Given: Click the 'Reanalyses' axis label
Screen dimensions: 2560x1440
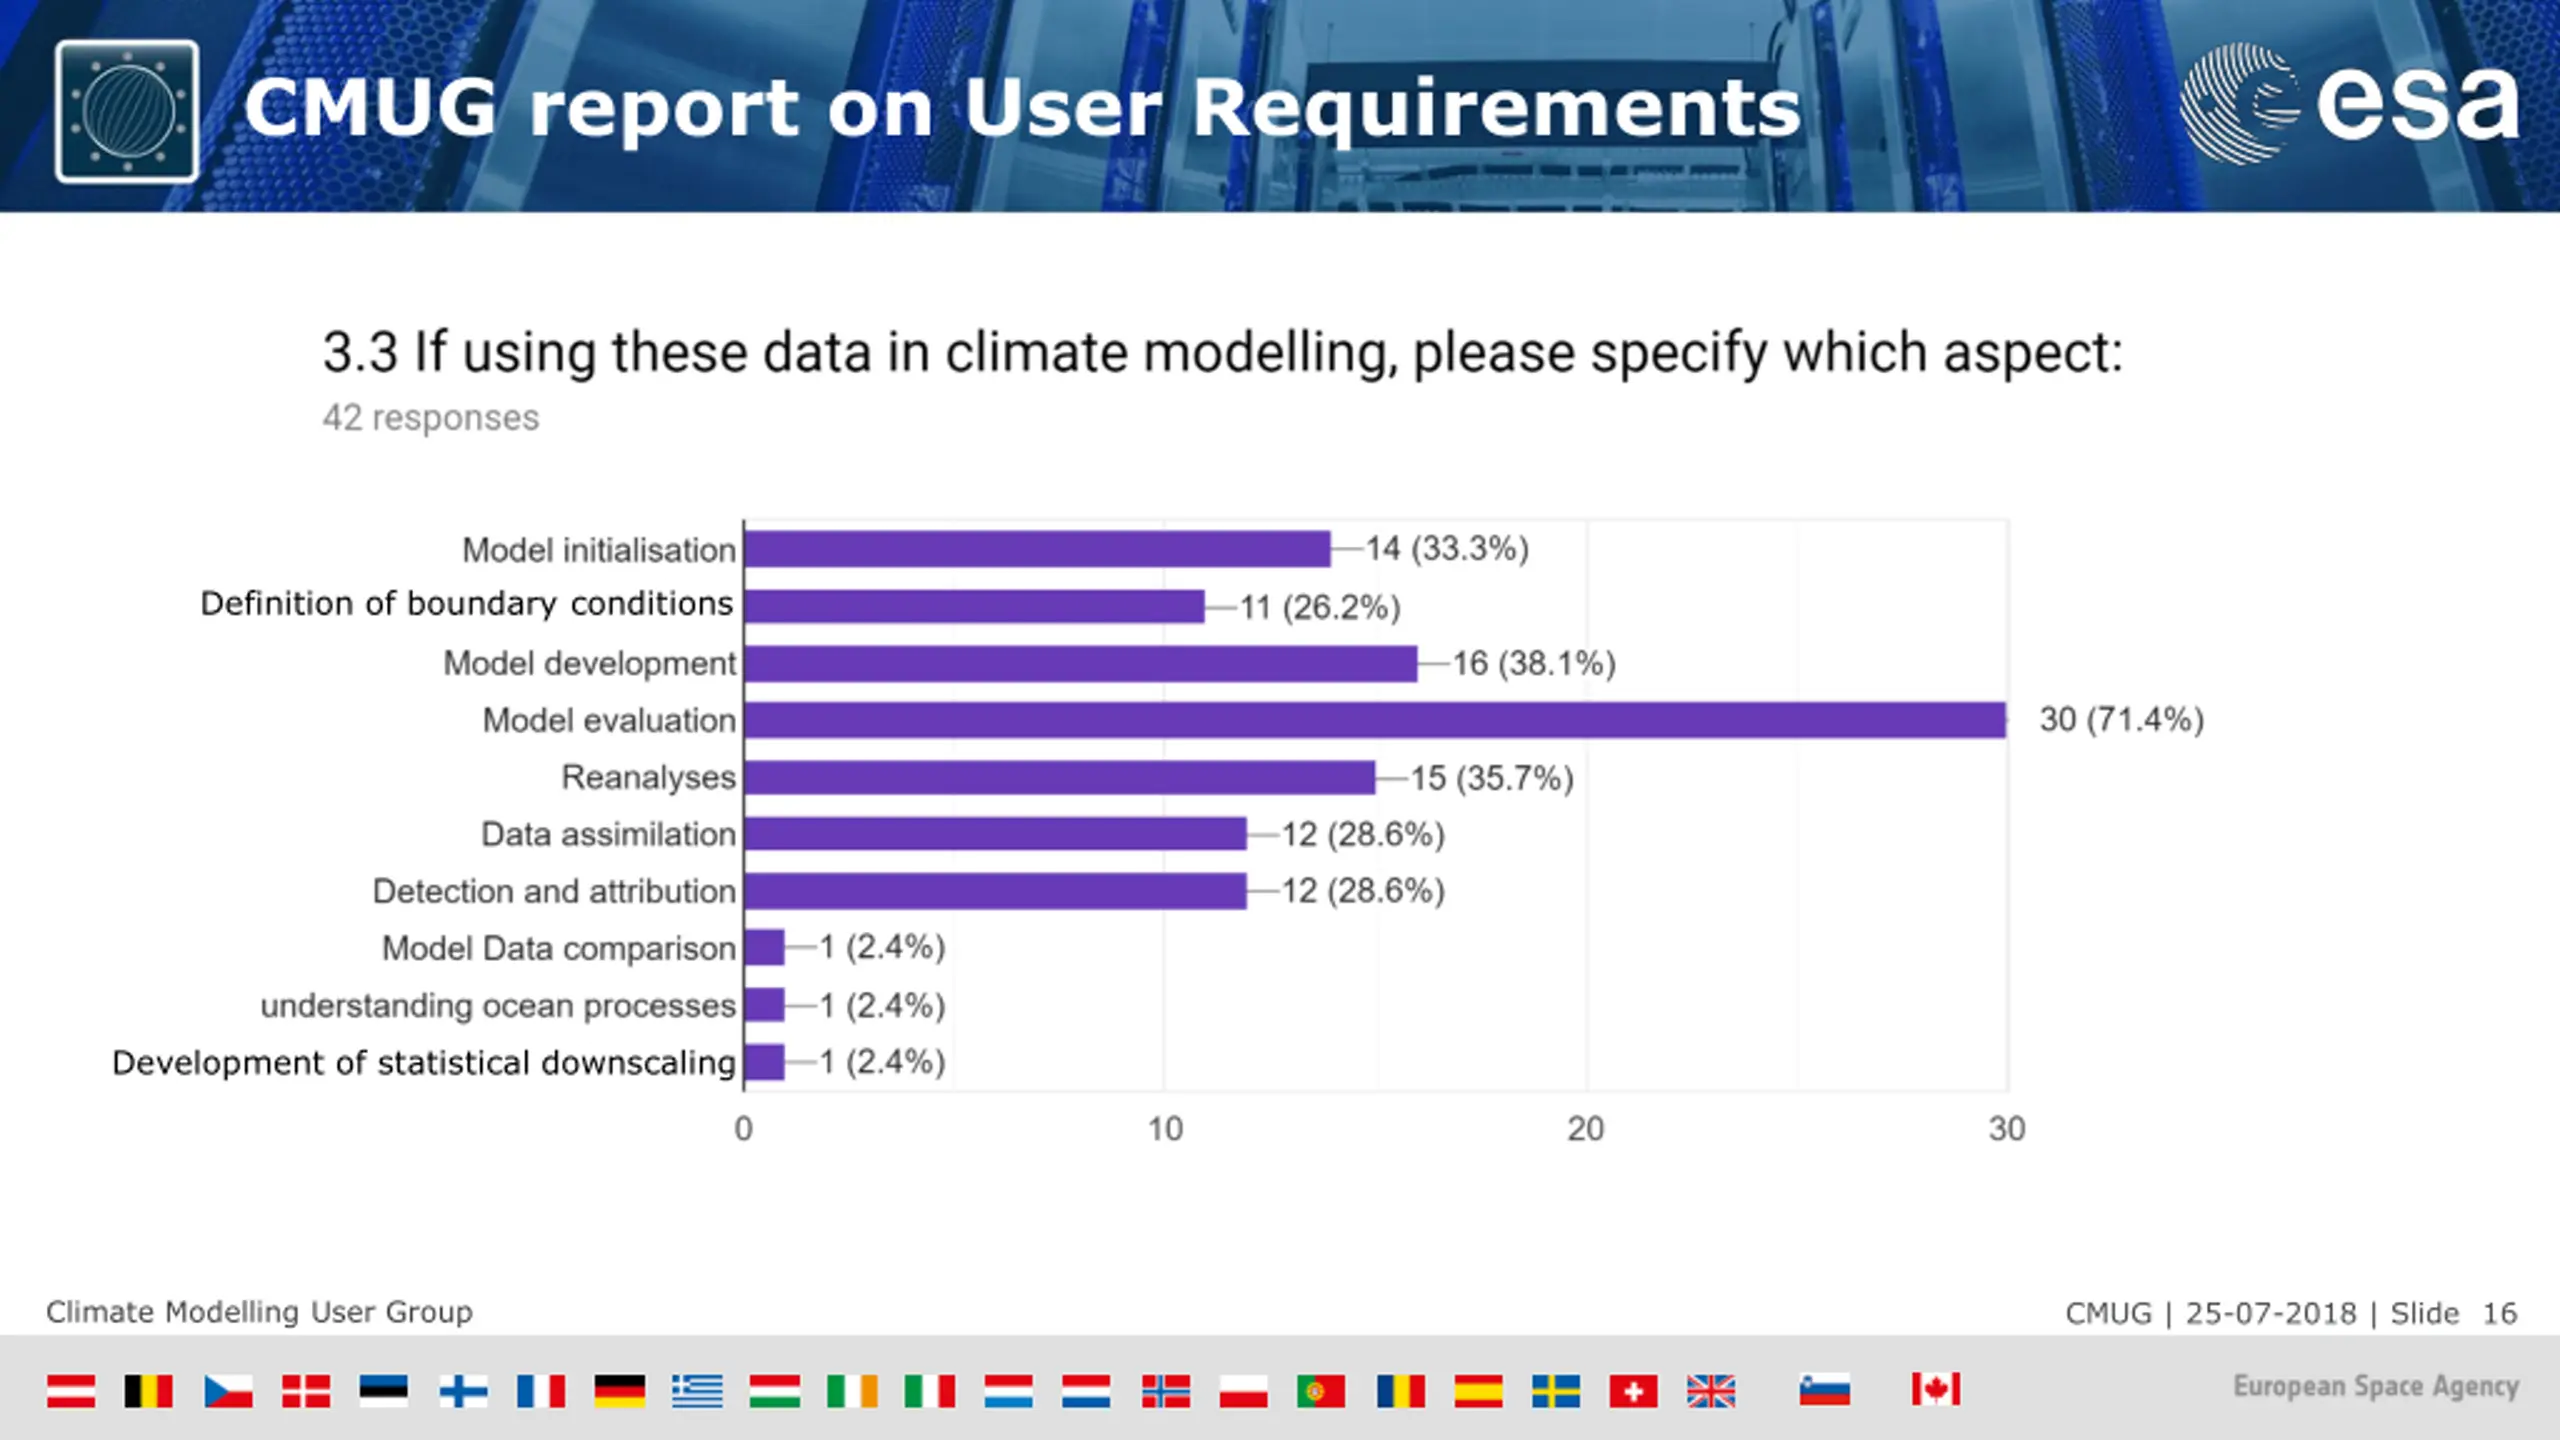Looking at the screenshot, I should tap(648, 778).
